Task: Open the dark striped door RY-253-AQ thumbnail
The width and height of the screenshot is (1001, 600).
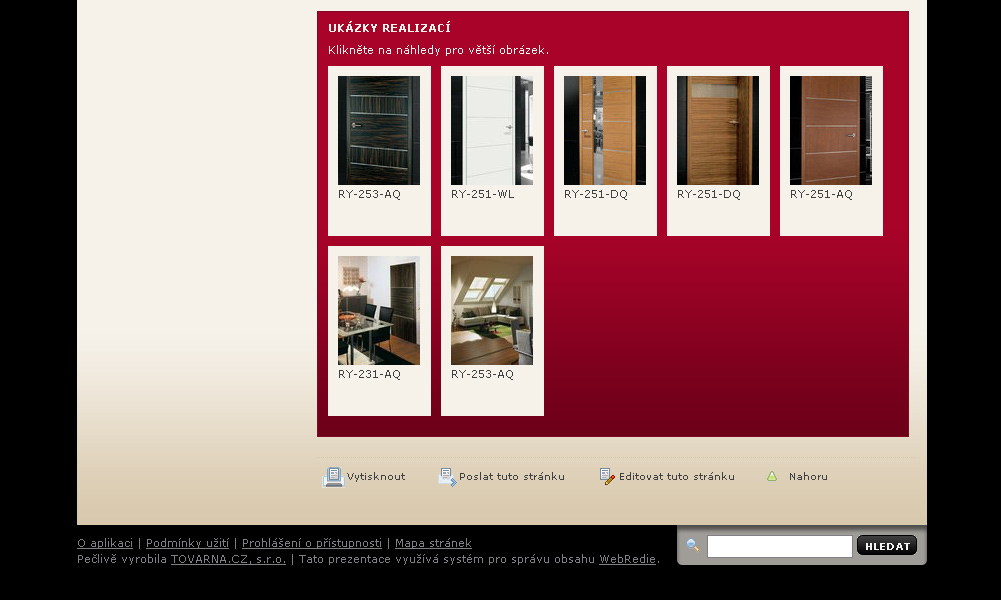Action: [x=379, y=130]
